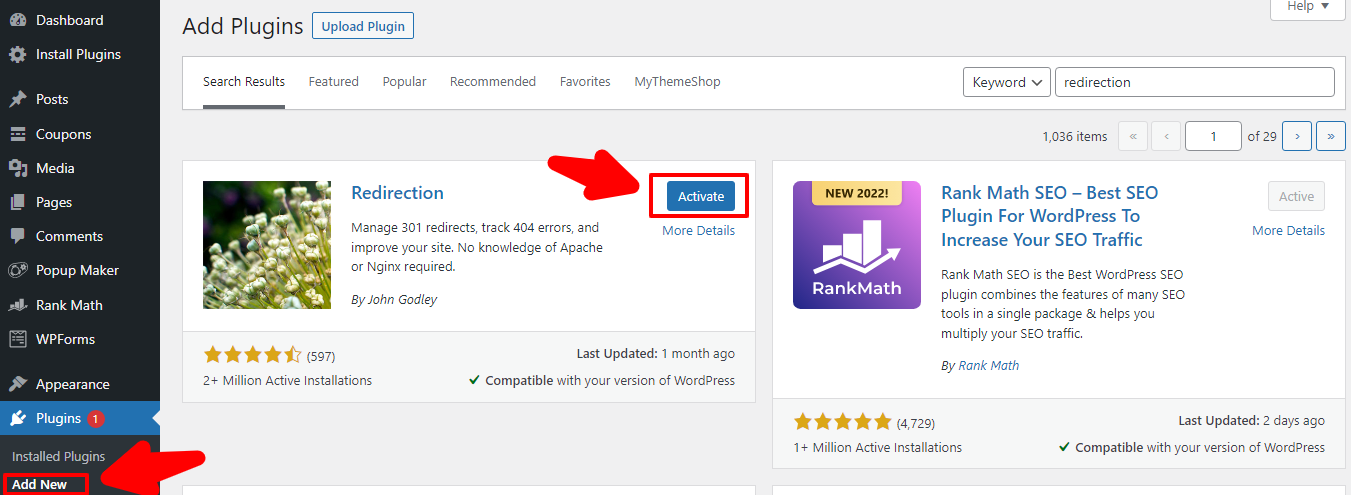The width and height of the screenshot is (1351, 495).
Task: Switch to the Recommended tab
Action: 493,82
